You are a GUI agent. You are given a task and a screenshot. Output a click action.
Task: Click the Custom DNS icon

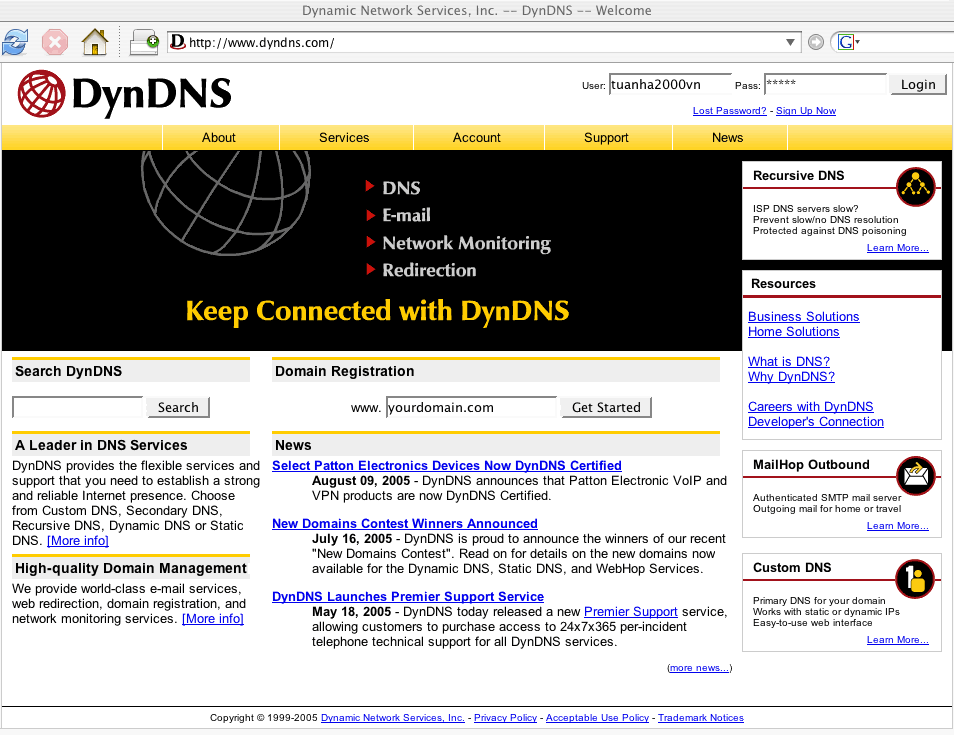point(914,578)
